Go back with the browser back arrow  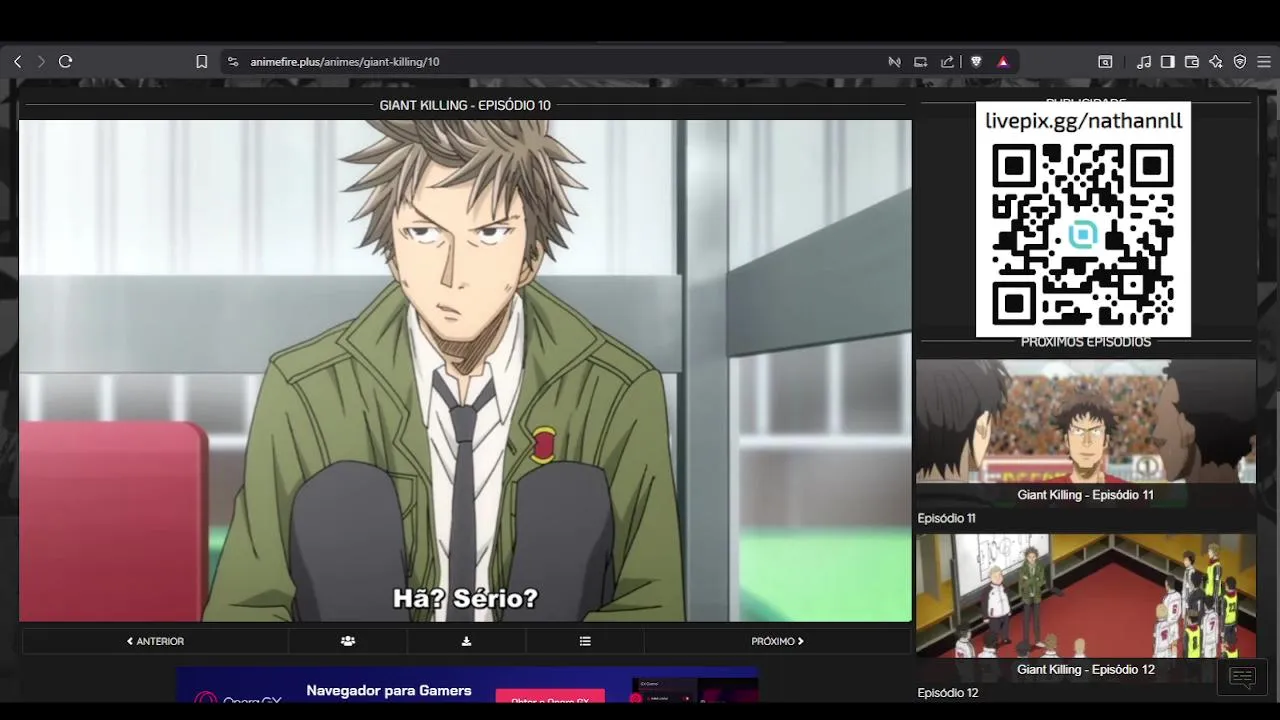(17, 62)
